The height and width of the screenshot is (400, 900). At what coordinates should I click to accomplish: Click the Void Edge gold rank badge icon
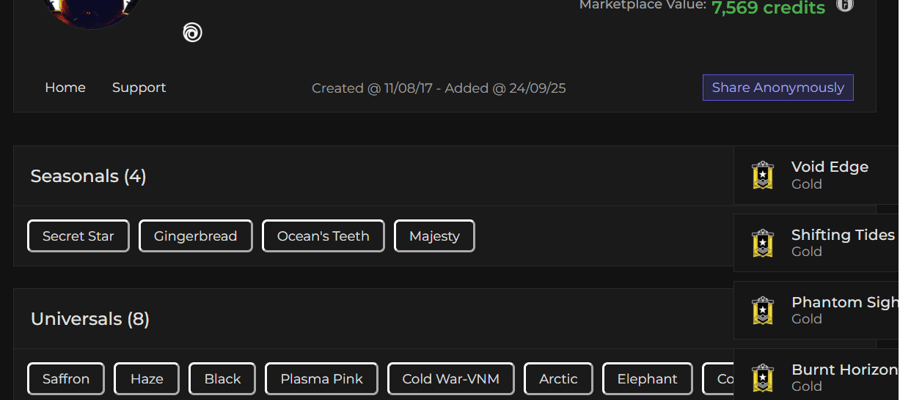pos(762,175)
